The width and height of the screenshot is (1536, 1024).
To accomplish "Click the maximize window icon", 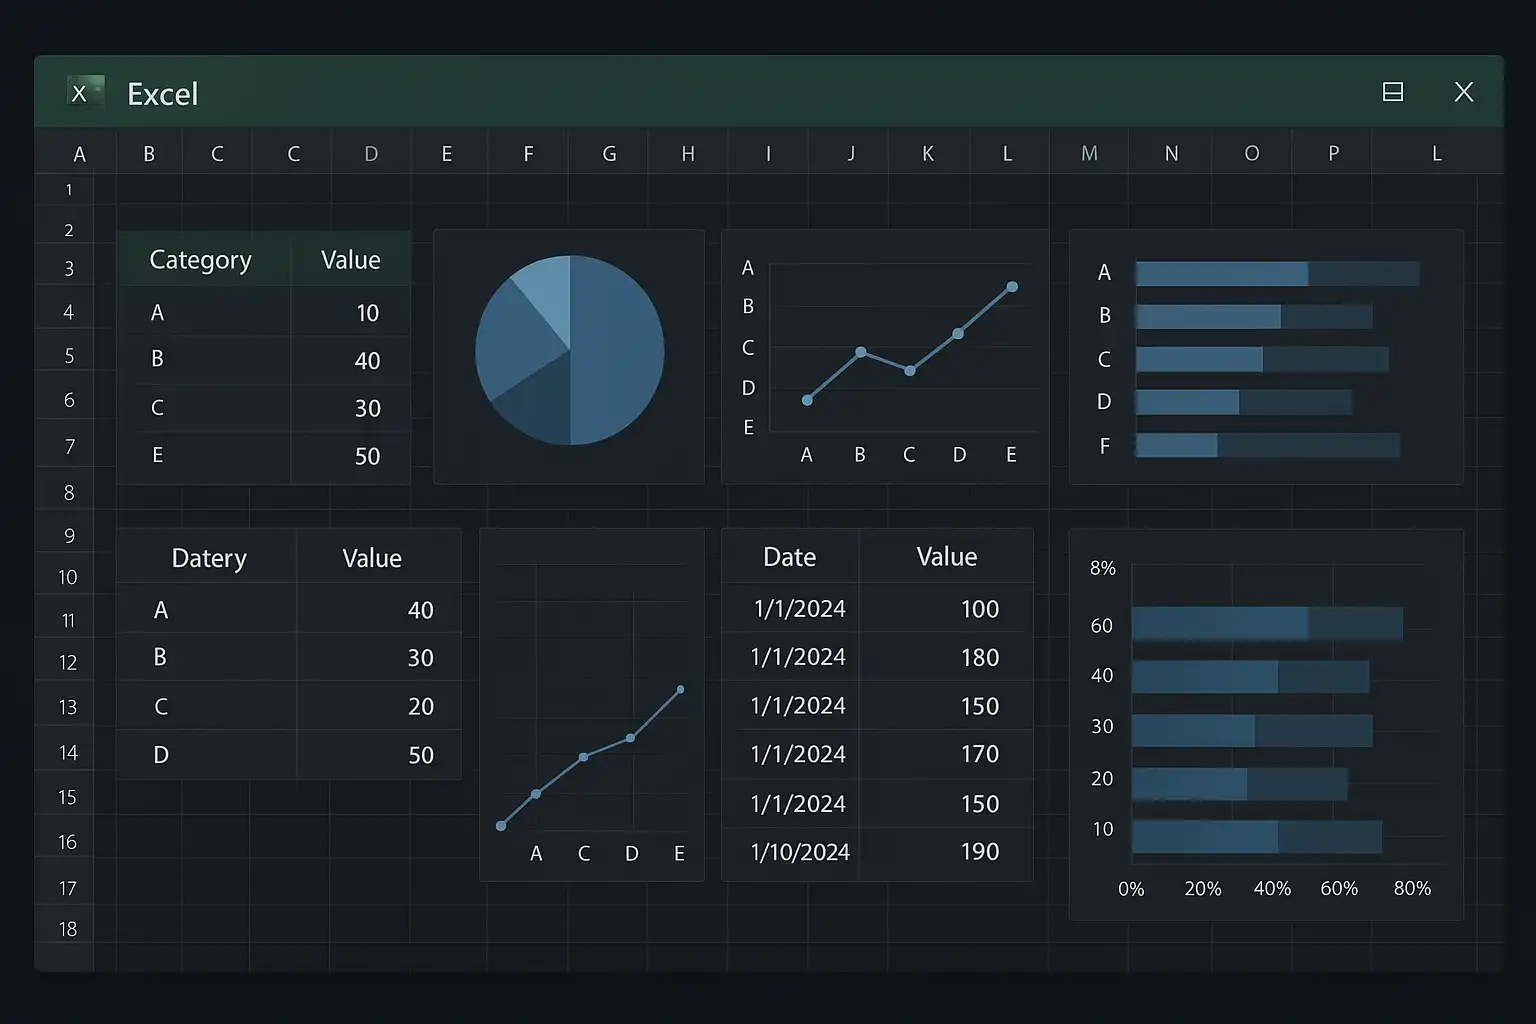I will point(1392,92).
